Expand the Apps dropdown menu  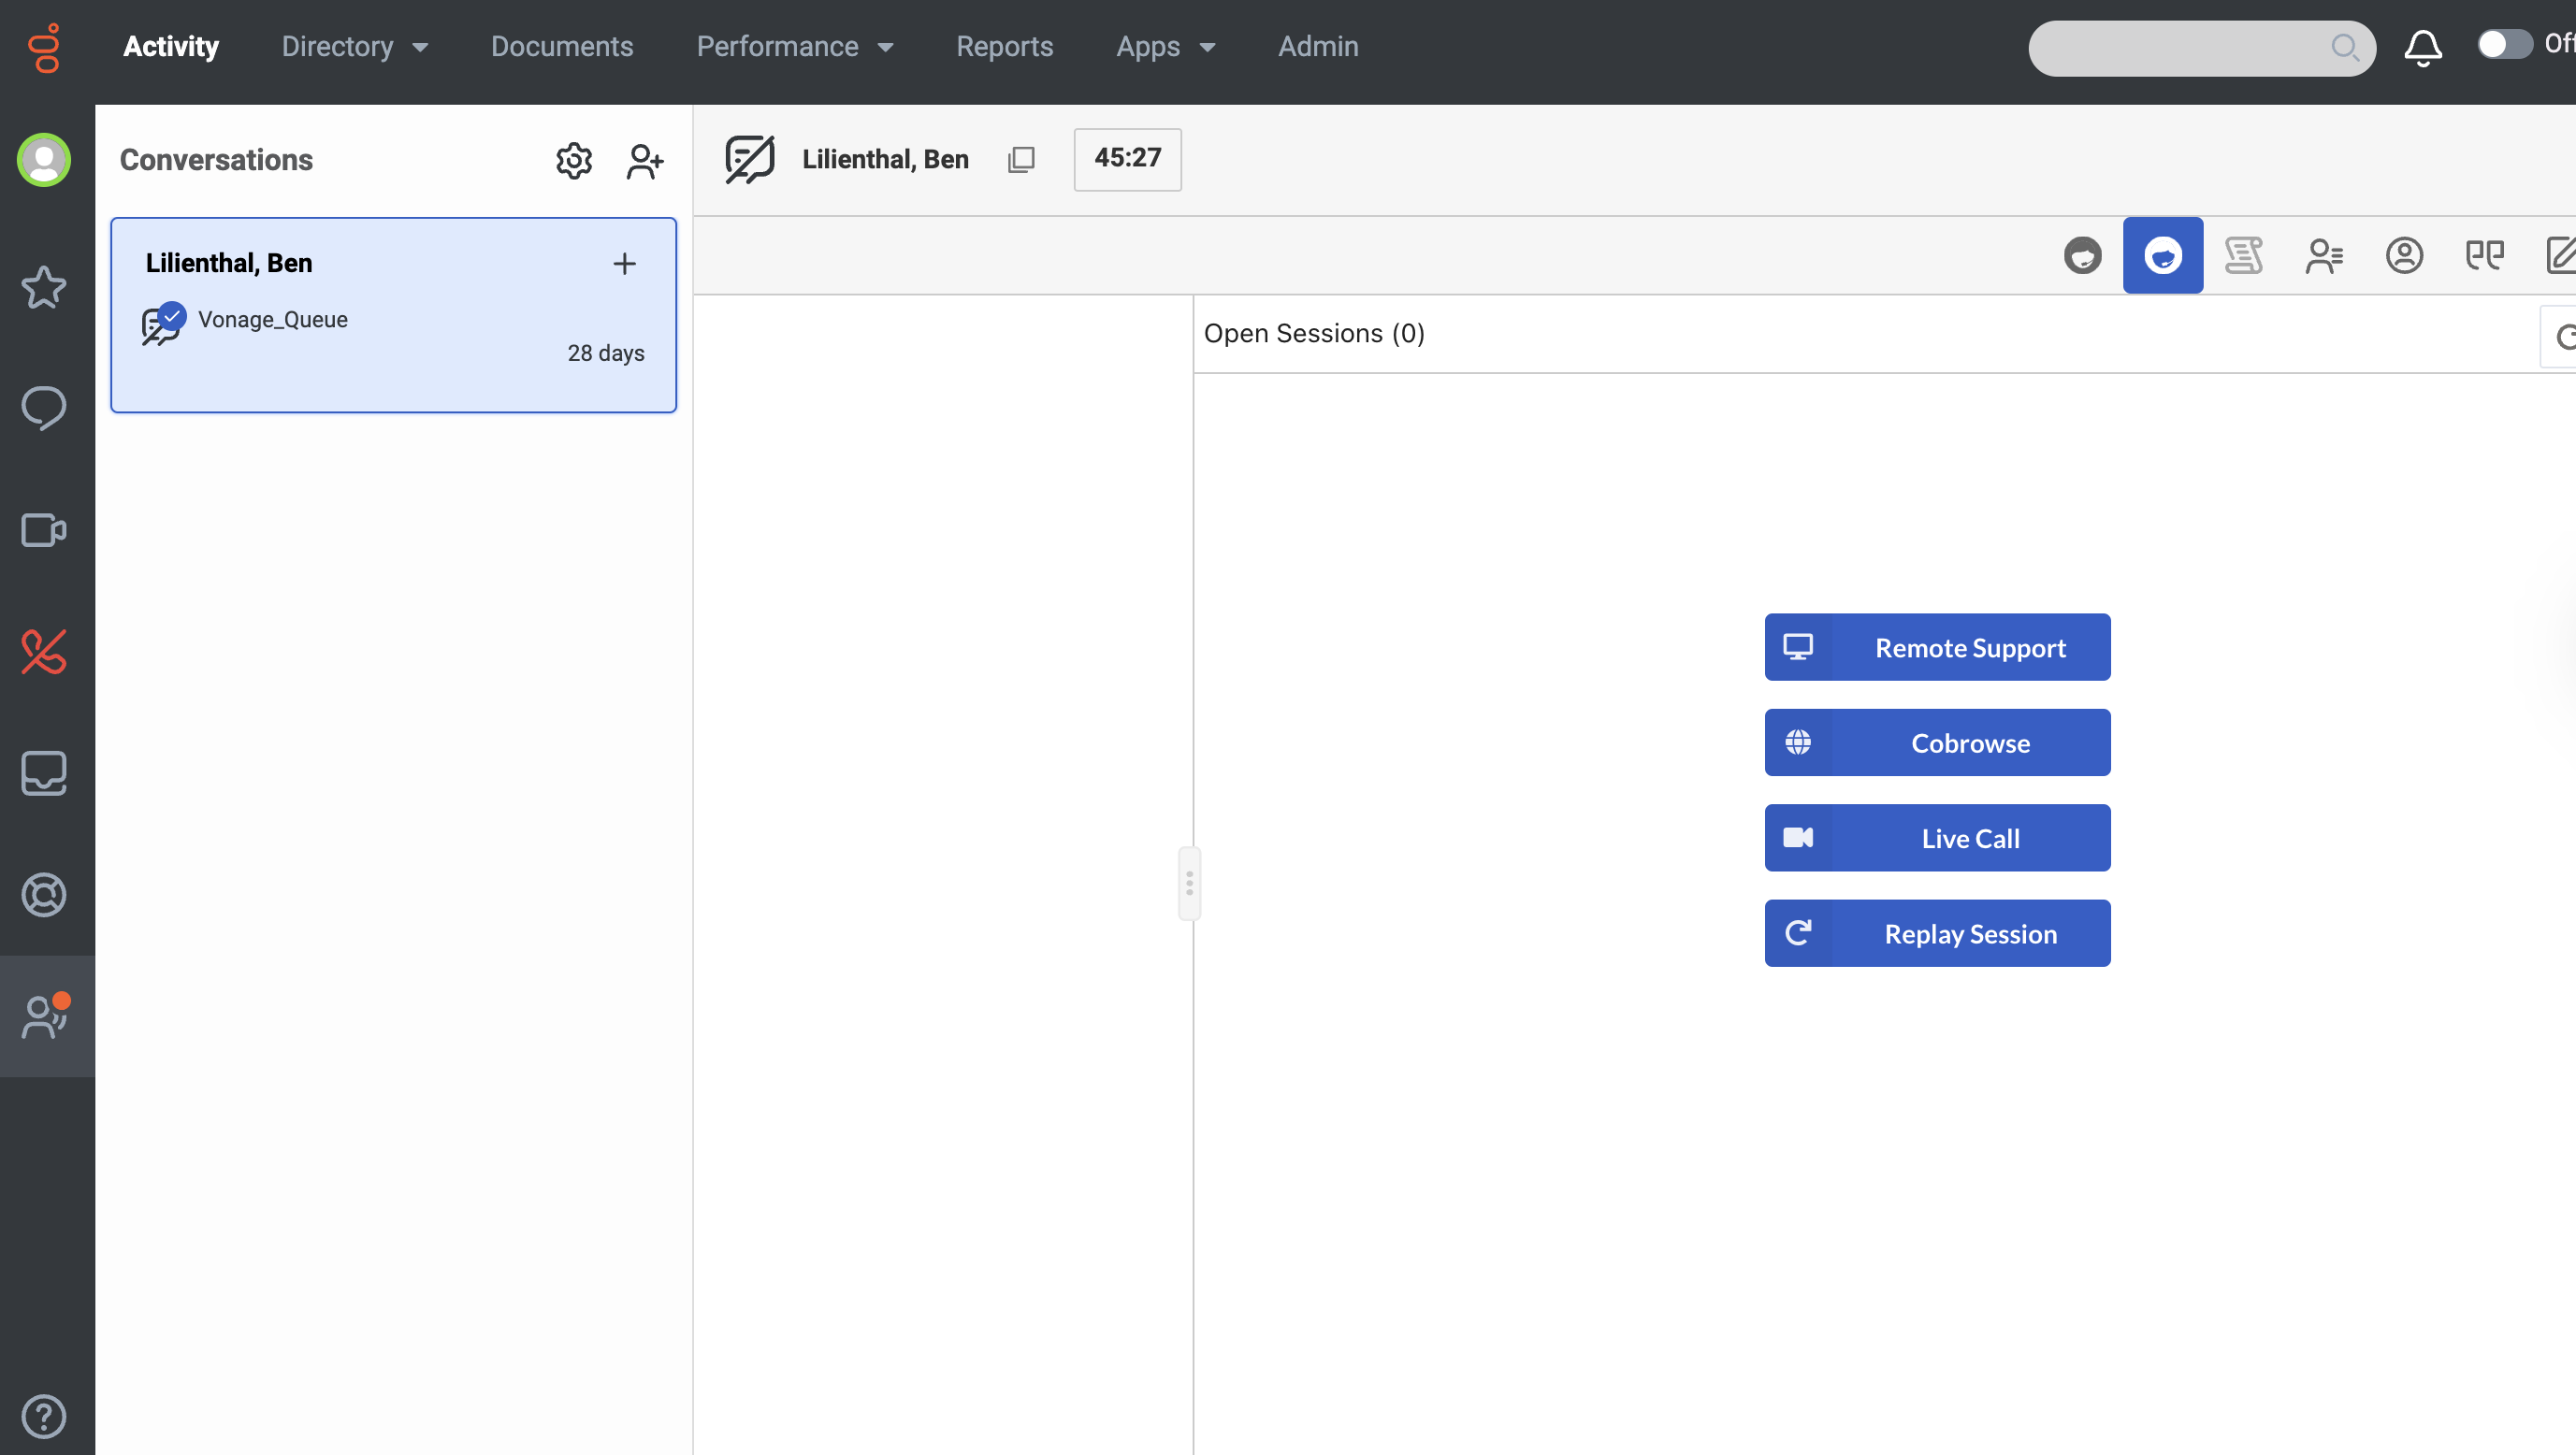1166,47
